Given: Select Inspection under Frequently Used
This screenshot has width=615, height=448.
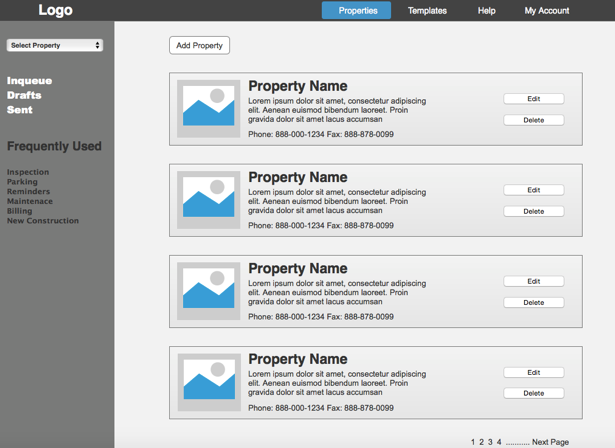Looking at the screenshot, I should tap(28, 172).
